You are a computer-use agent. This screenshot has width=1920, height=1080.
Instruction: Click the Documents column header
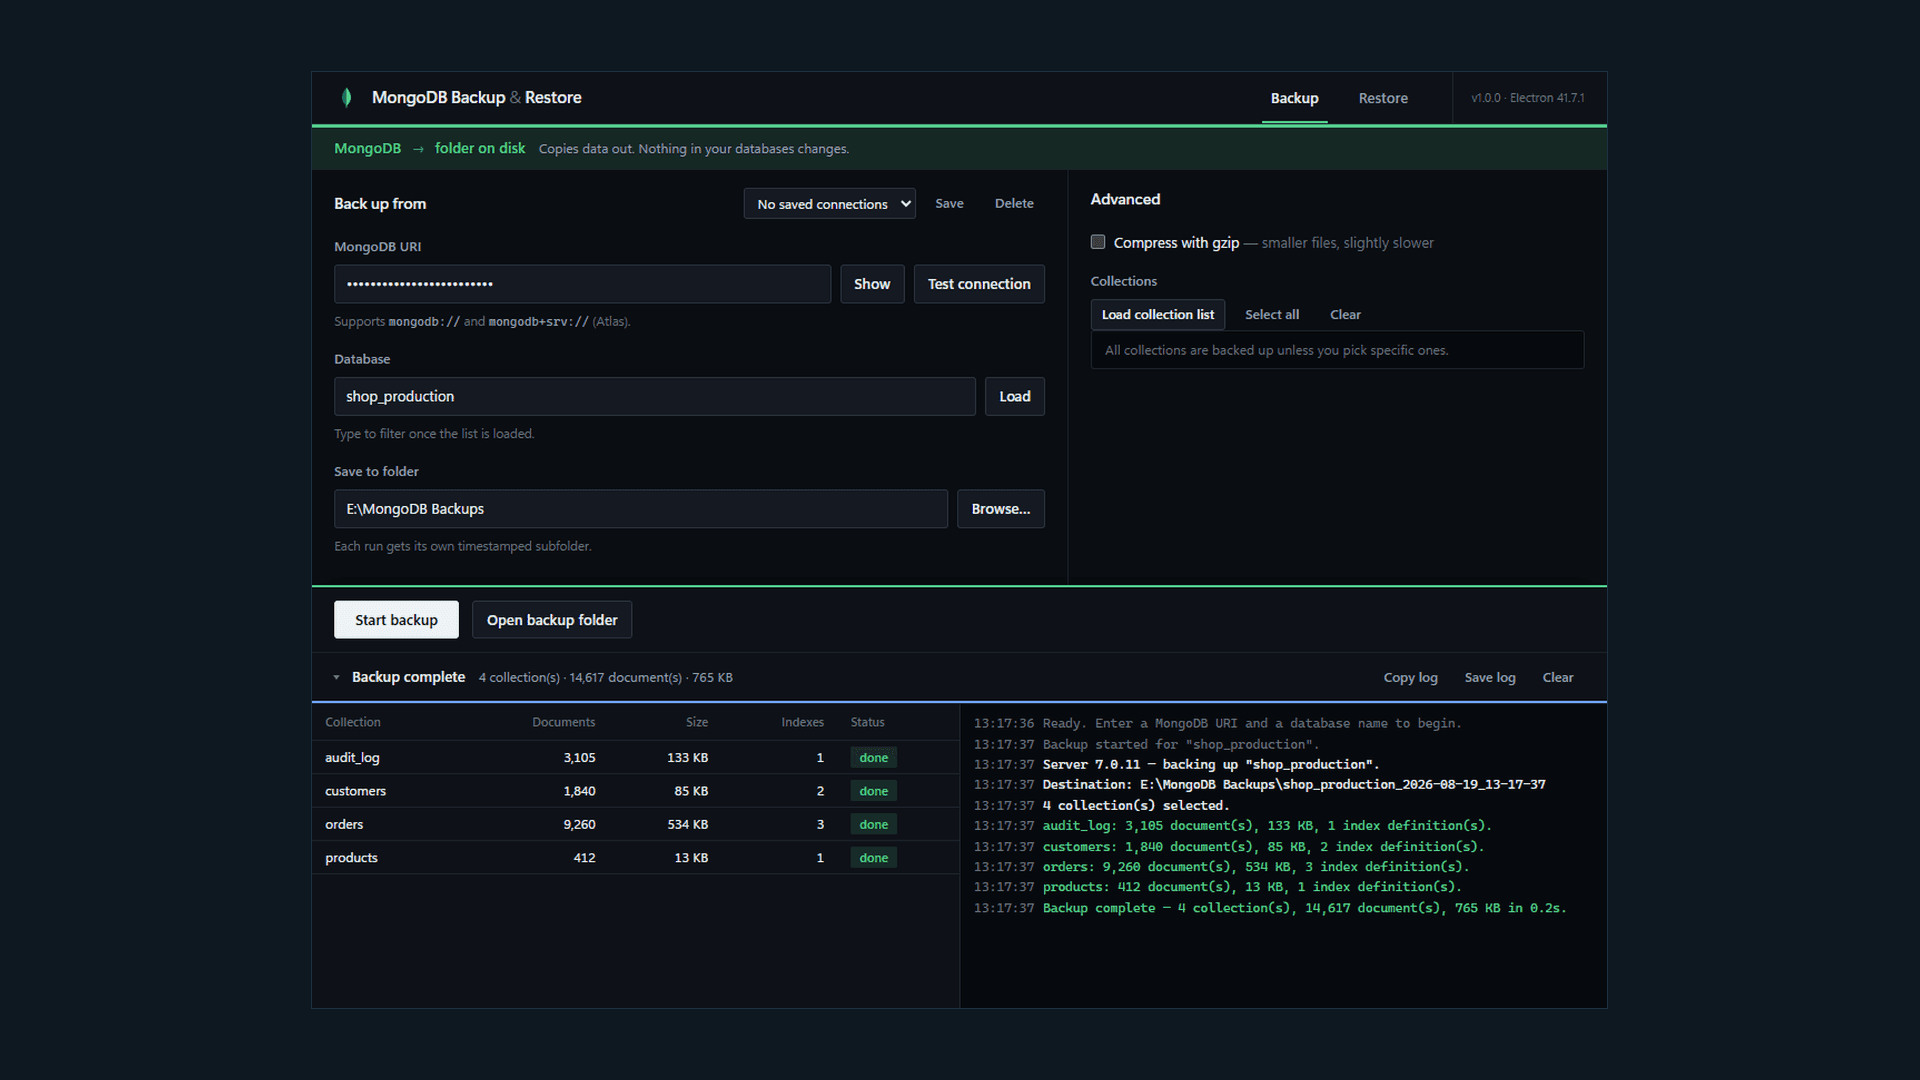(x=563, y=722)
